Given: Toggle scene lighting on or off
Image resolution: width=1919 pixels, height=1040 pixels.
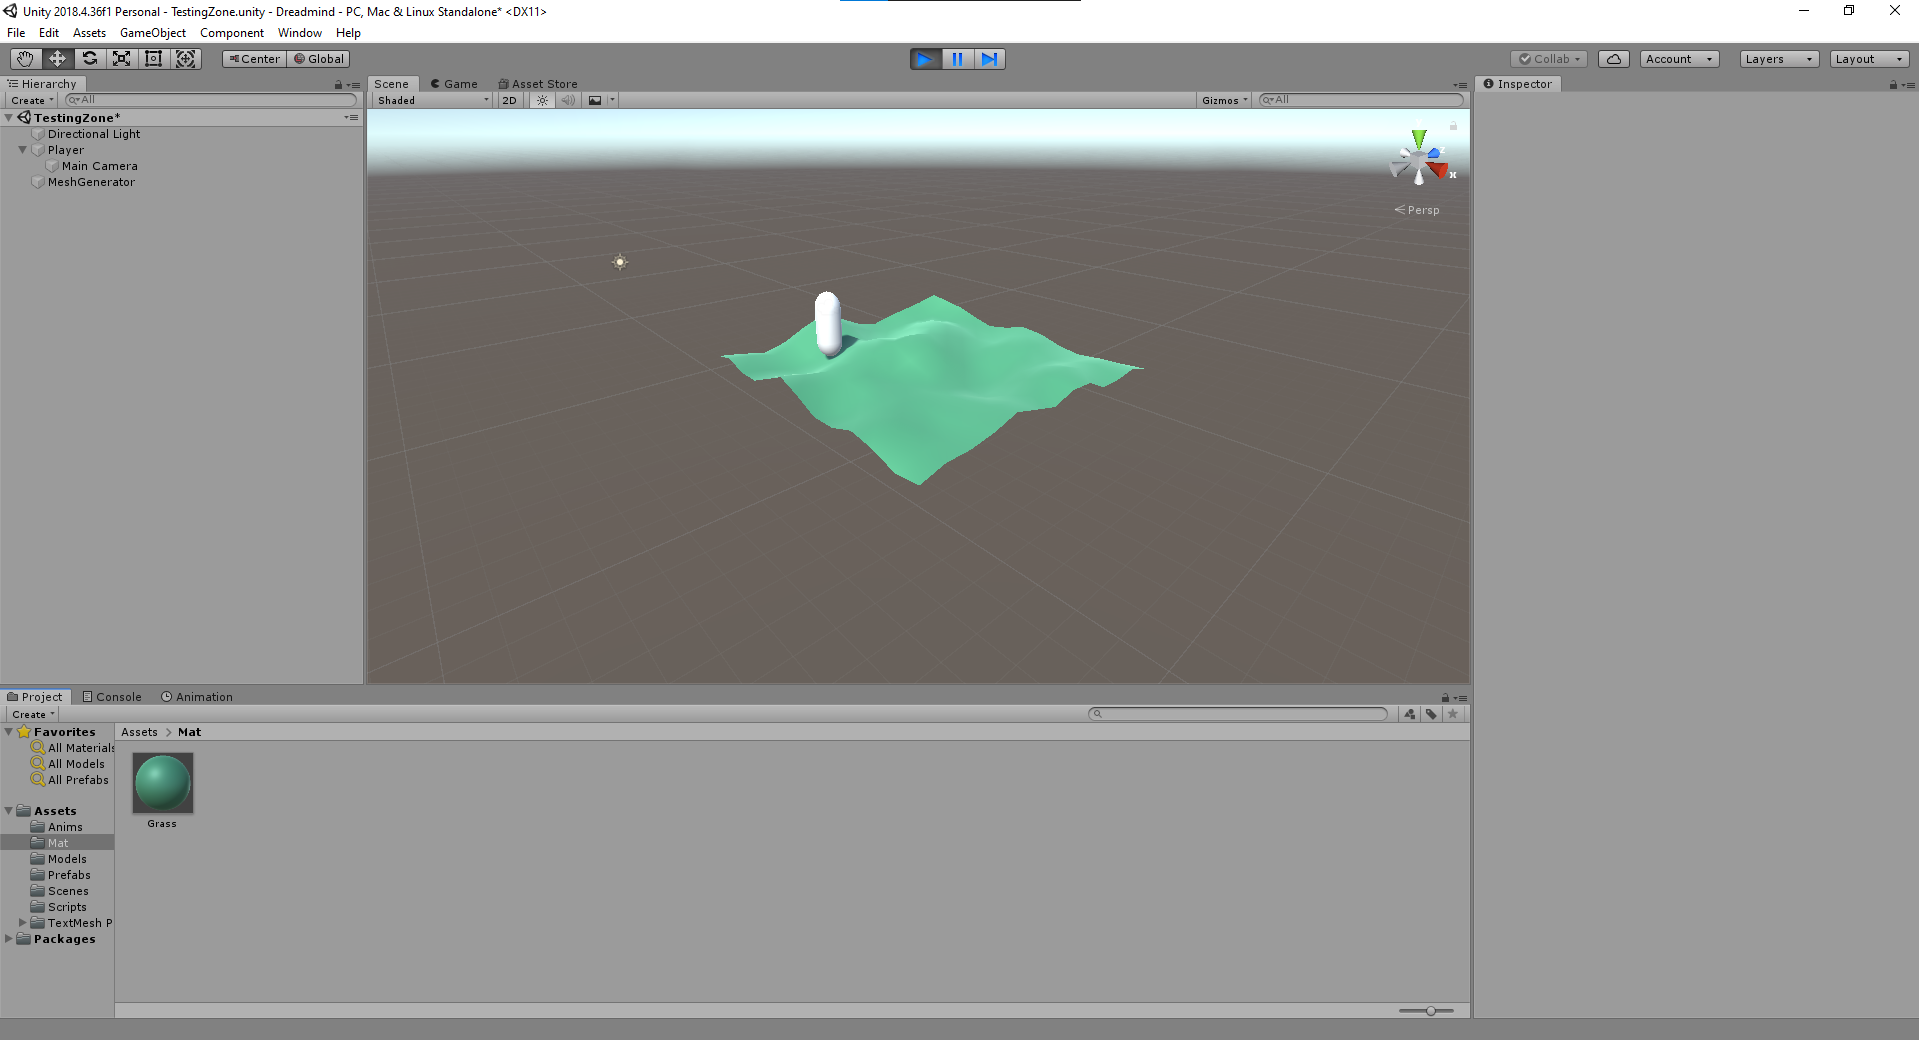Looking at the screenshot, I should click(542, 100).
